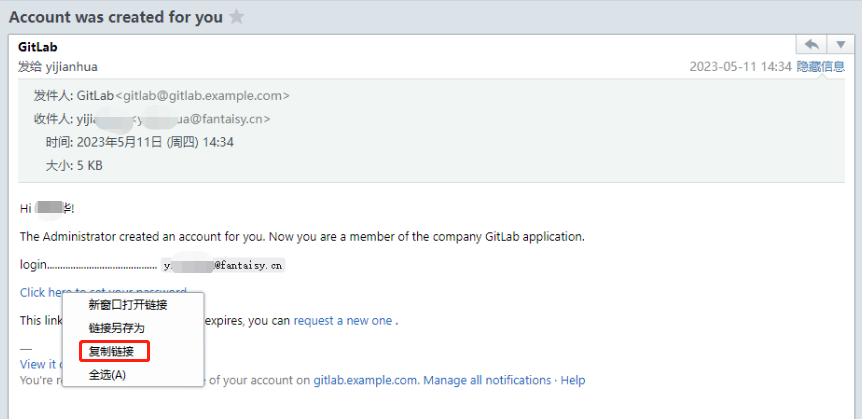The height and width of the screenshot is (419, 862).
Task: Click 复制链接 to copy the link
Action: [112, 351]
